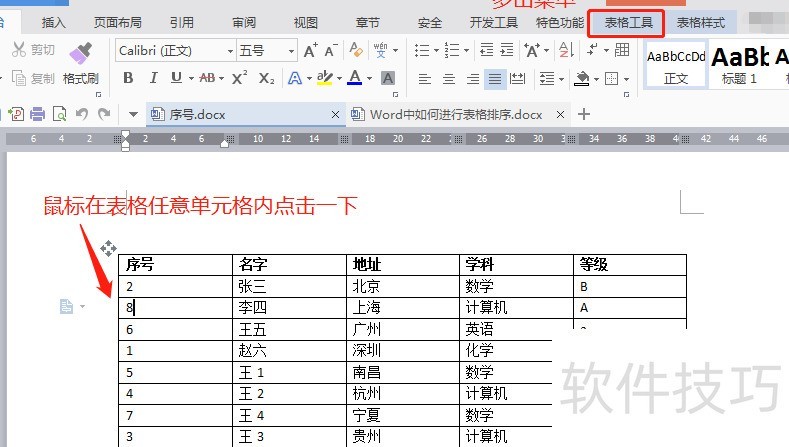
Task: Toggle character shading A icon
Action: (387, 78)
